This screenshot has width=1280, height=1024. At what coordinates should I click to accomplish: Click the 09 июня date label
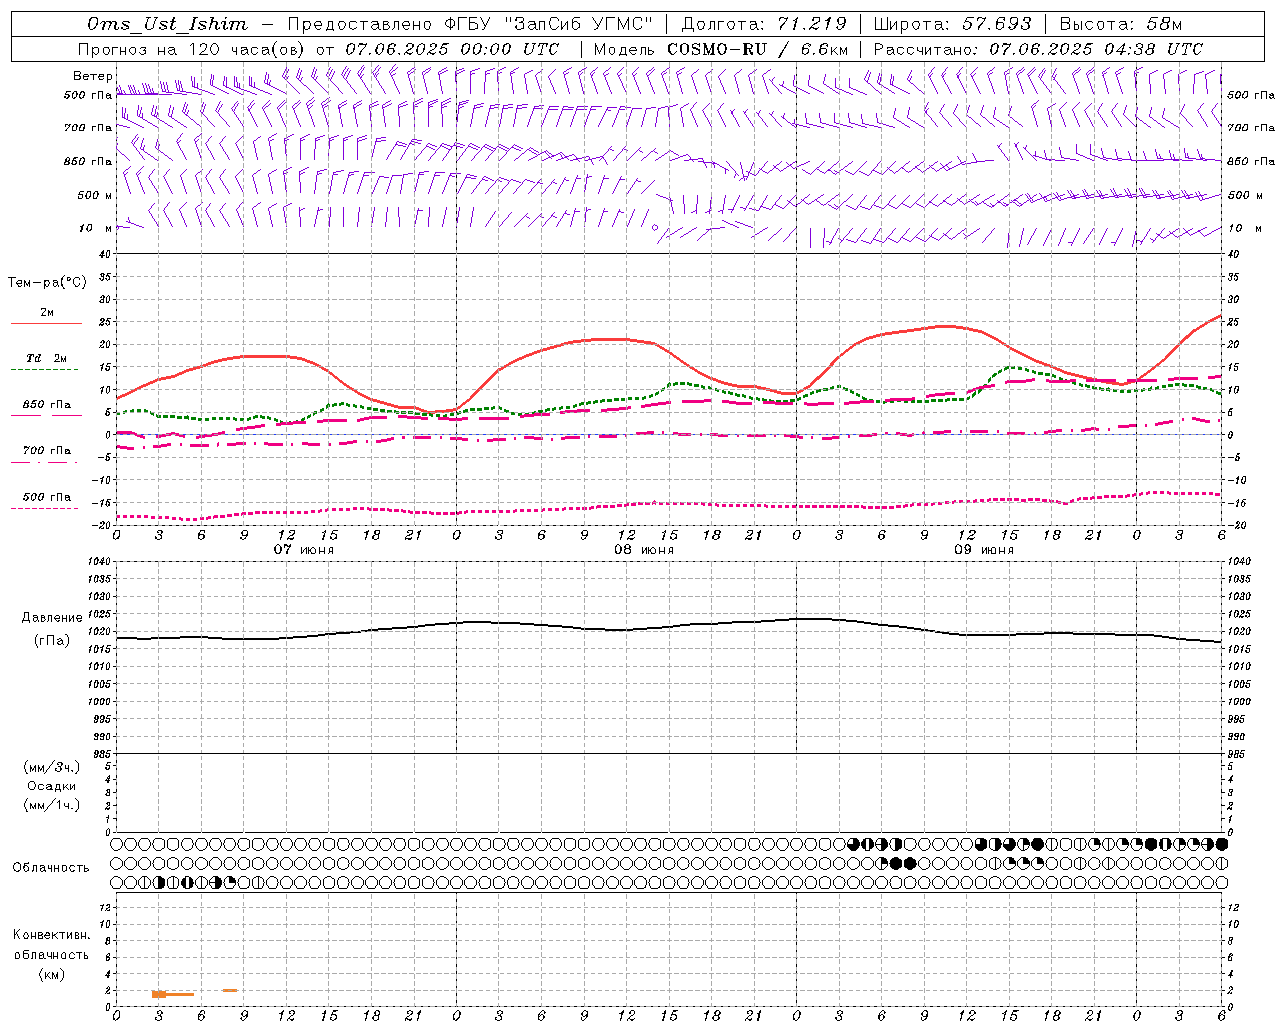coord(984,550)
